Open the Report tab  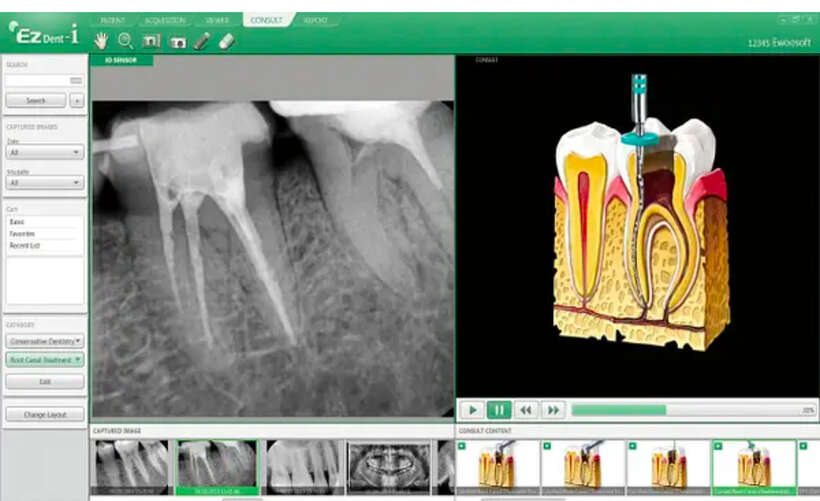[x=315, y=20]
